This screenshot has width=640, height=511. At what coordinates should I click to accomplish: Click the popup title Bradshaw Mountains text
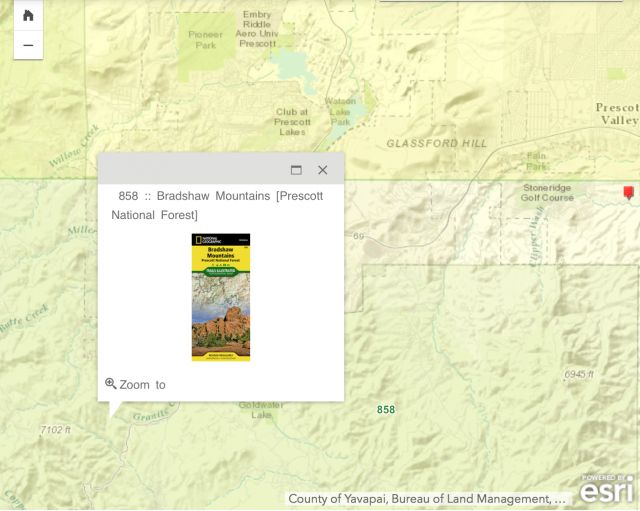[217, 205]
